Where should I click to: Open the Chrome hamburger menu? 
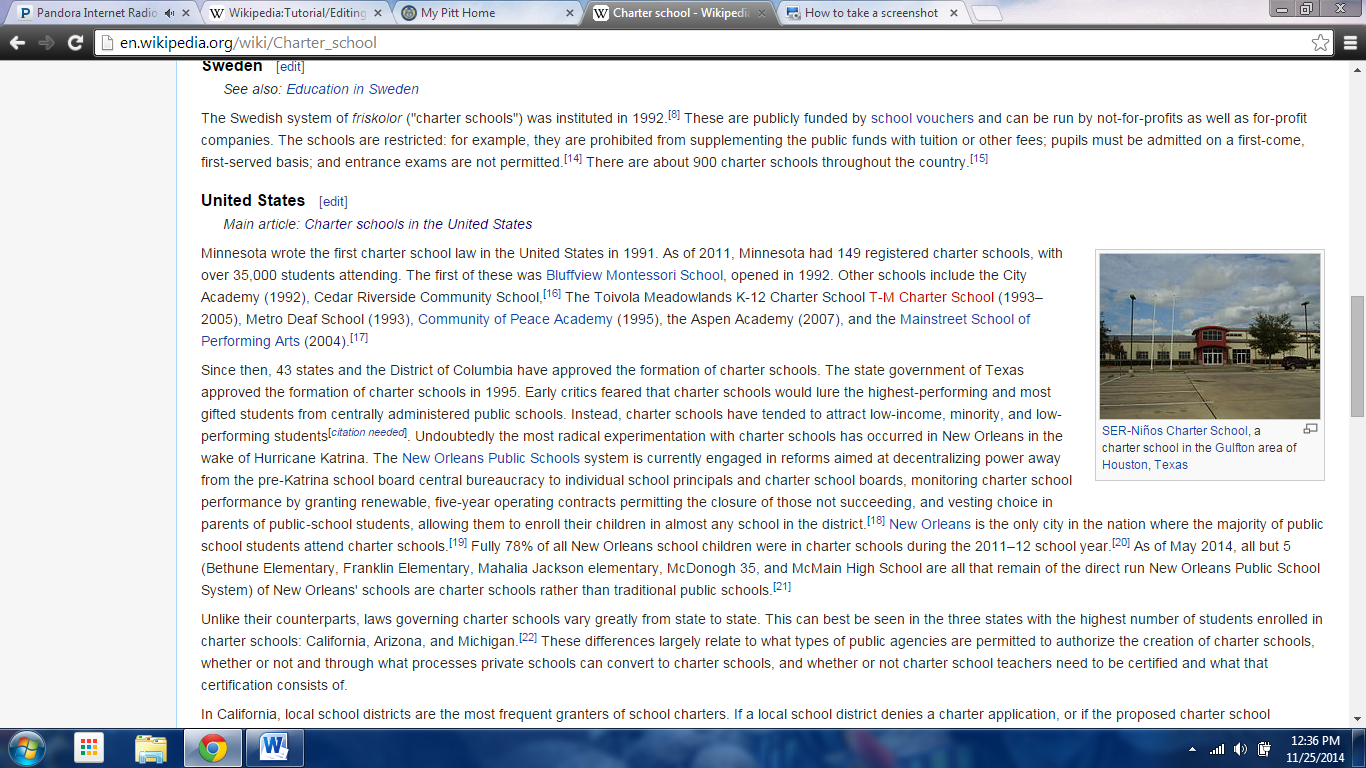[x=1348, y=43]
